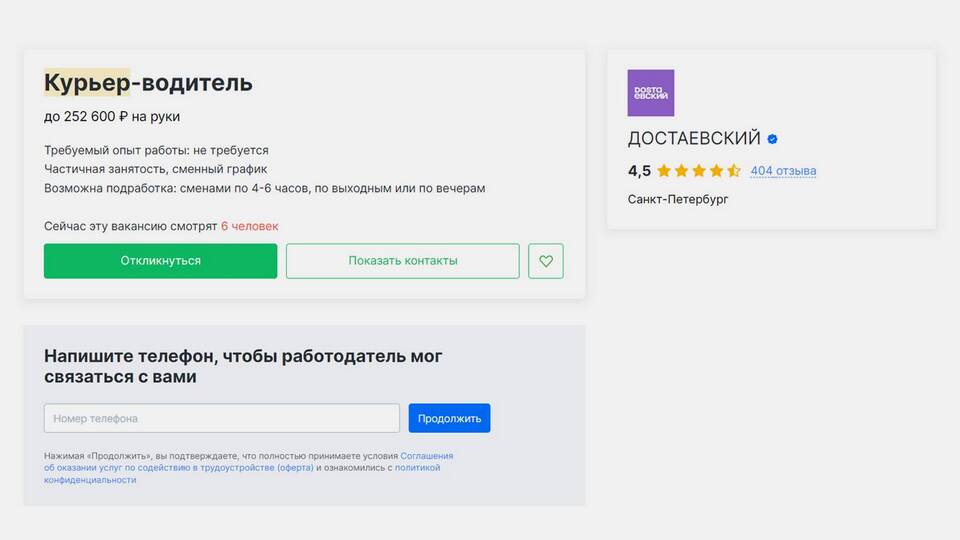The height and width of the screenshot is (540, 960).
Task: Click the Возможна подработка line
Action: click(x=264, y=188)
